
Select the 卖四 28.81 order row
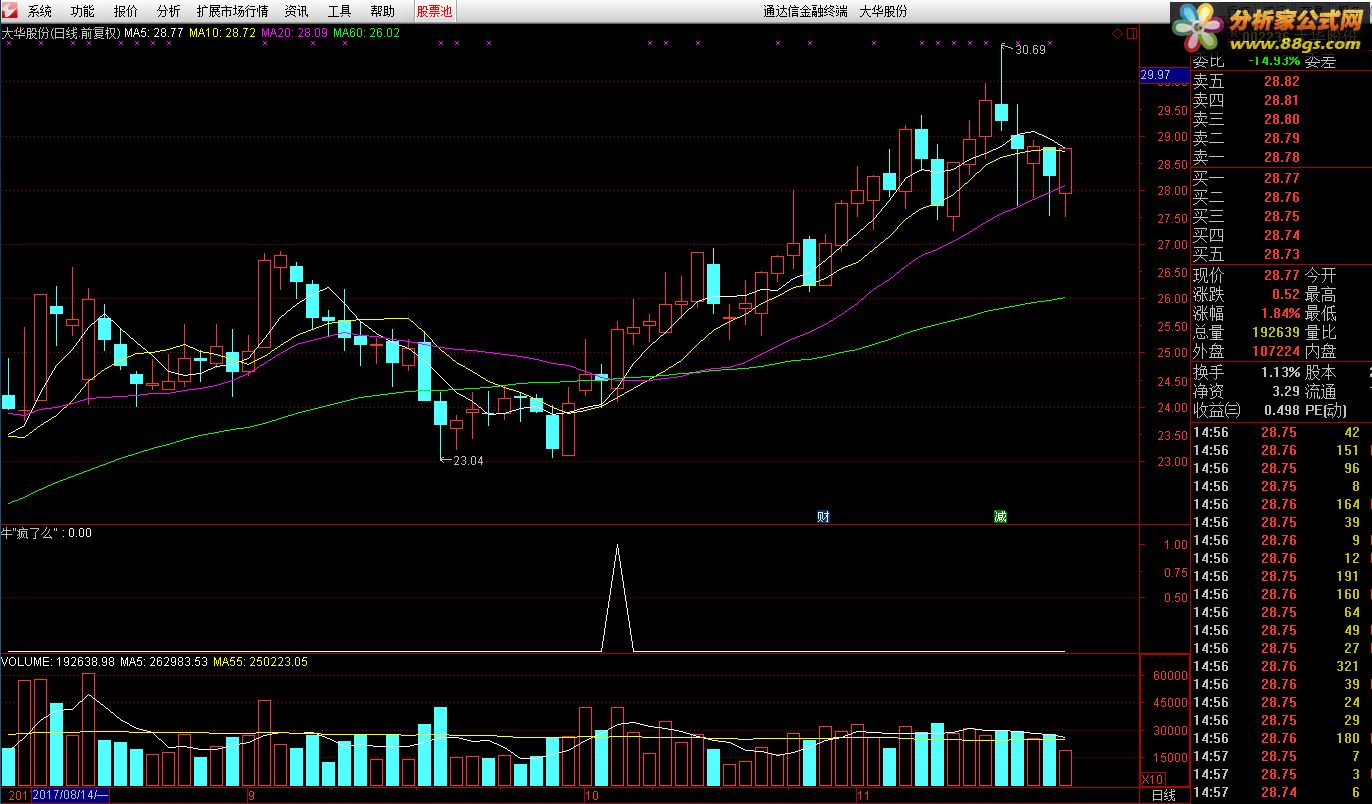tap(1281, 101)
